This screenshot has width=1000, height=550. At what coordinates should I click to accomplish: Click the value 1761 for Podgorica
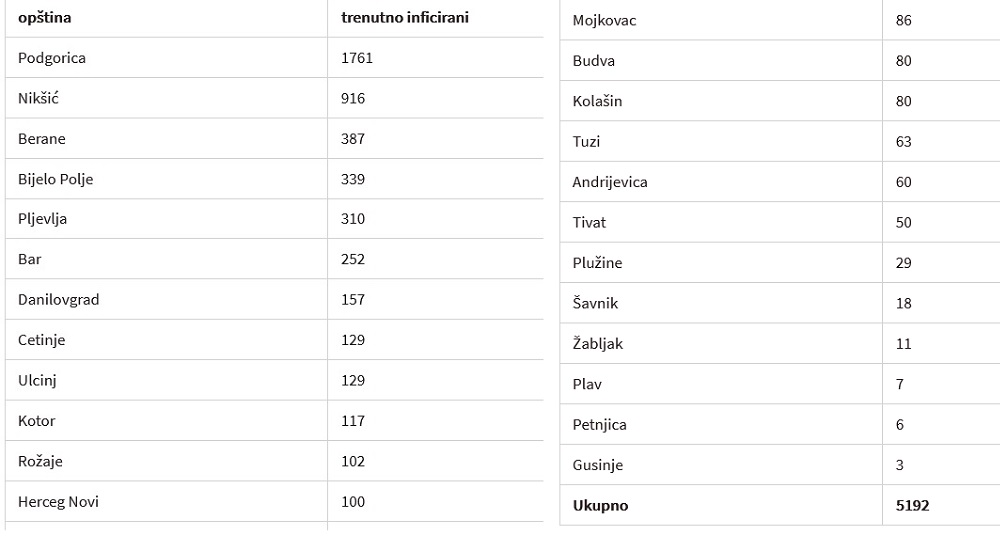tap(357, 58)
